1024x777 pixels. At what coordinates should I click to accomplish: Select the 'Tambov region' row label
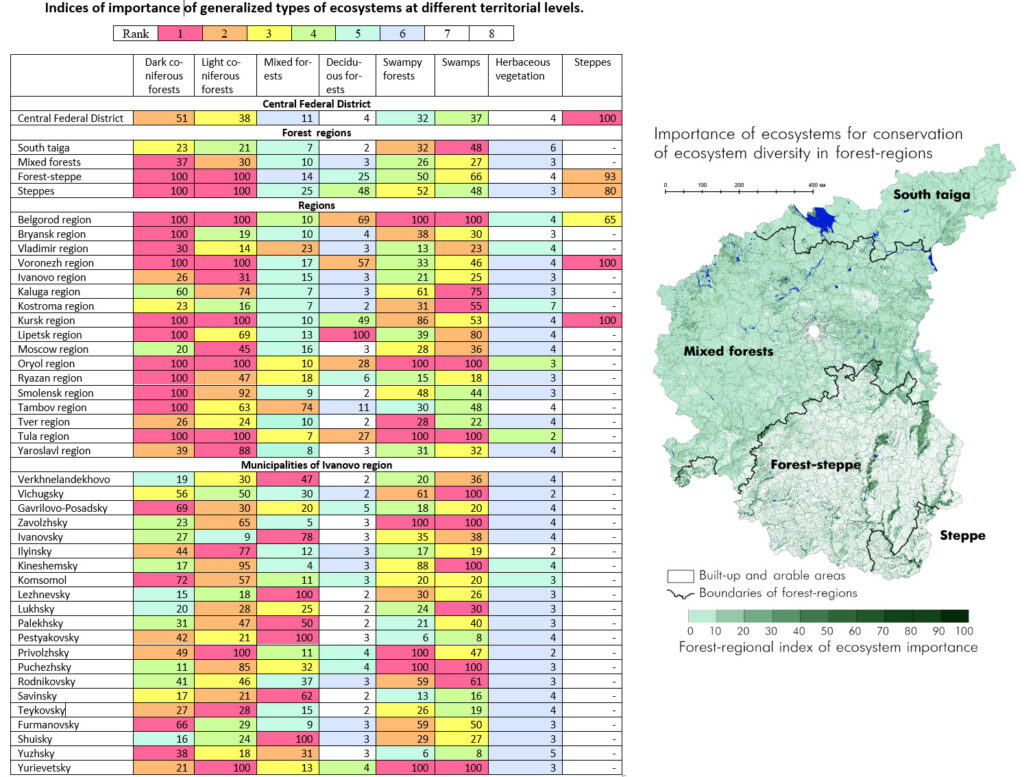click(x=52, y=407)
